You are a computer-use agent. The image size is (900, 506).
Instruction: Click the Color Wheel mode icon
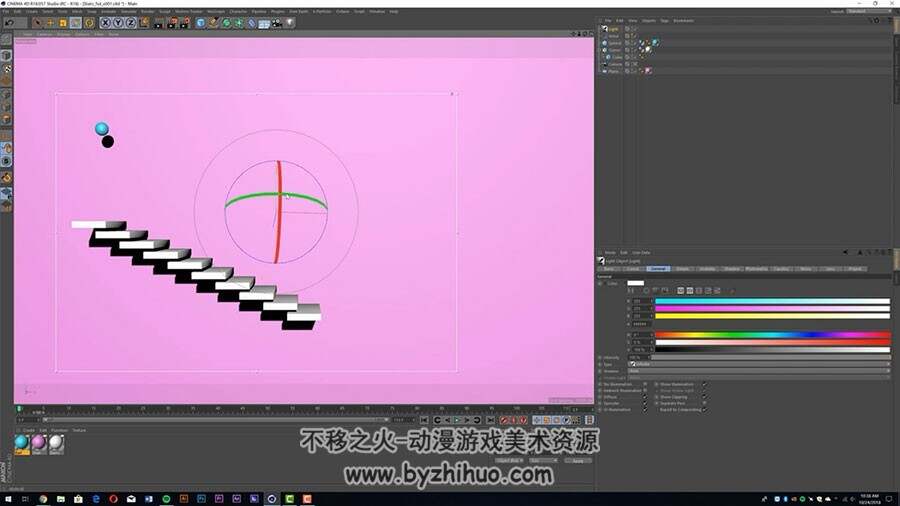tap(646, 291)
